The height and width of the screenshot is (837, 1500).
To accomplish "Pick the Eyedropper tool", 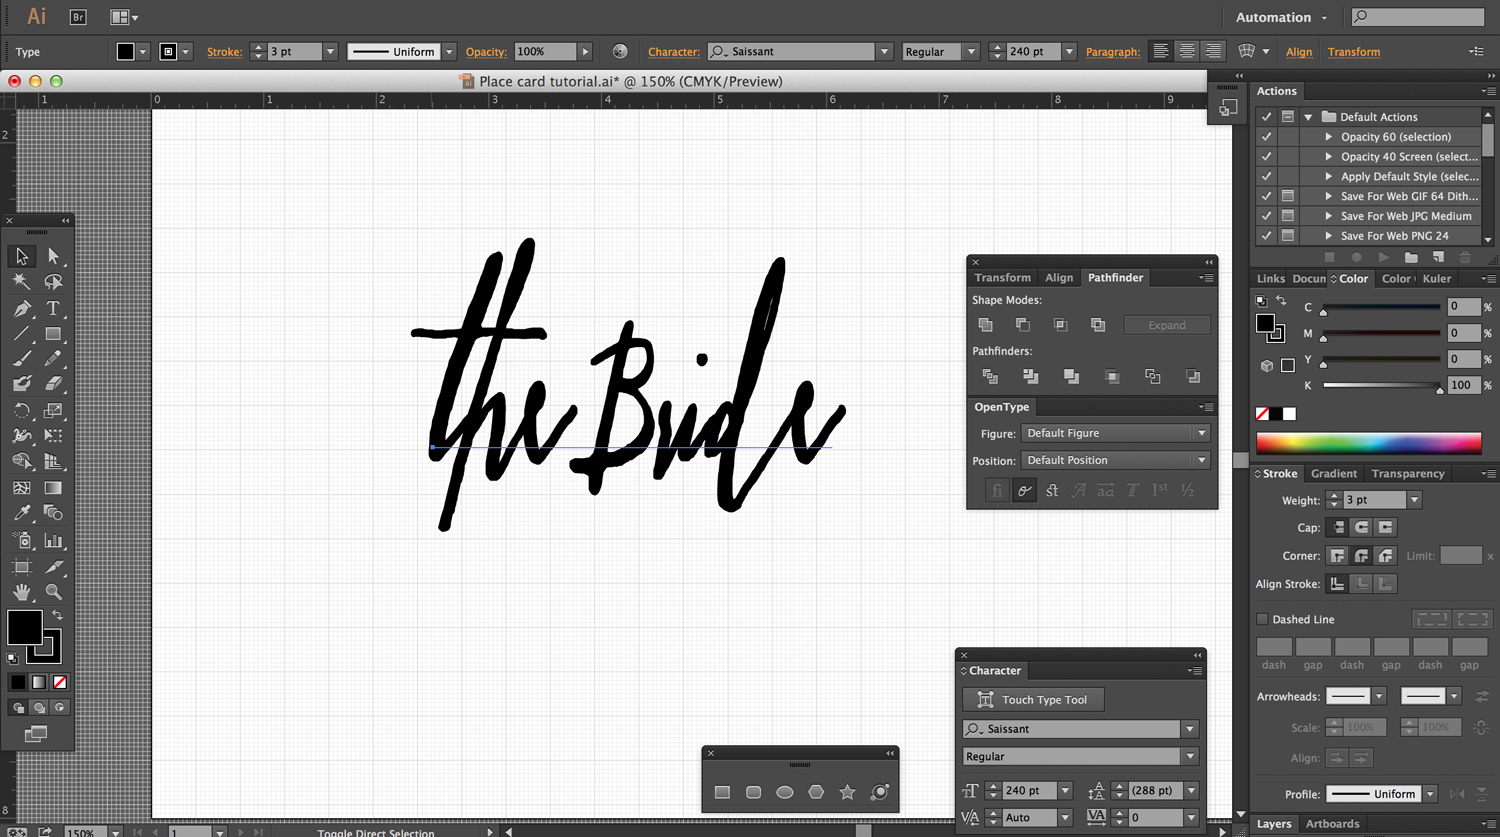I will click(x=22, y=513).
